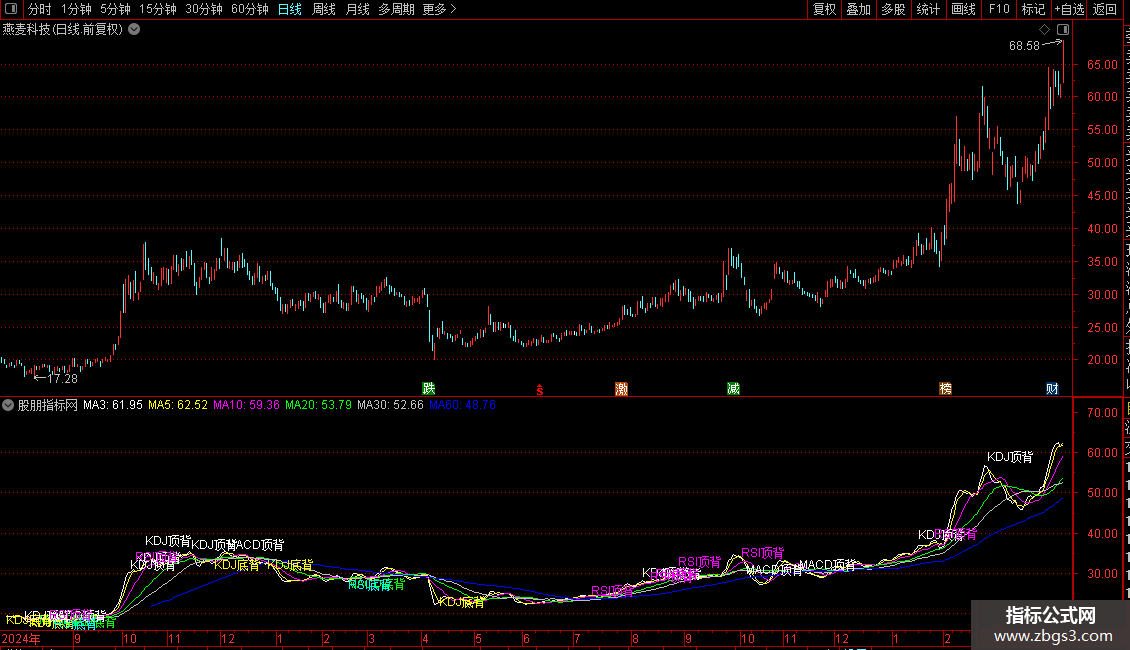Click the diamond marker icon near 68.58
This screenshot has height=650, width=1130.
pos(1044,30)
